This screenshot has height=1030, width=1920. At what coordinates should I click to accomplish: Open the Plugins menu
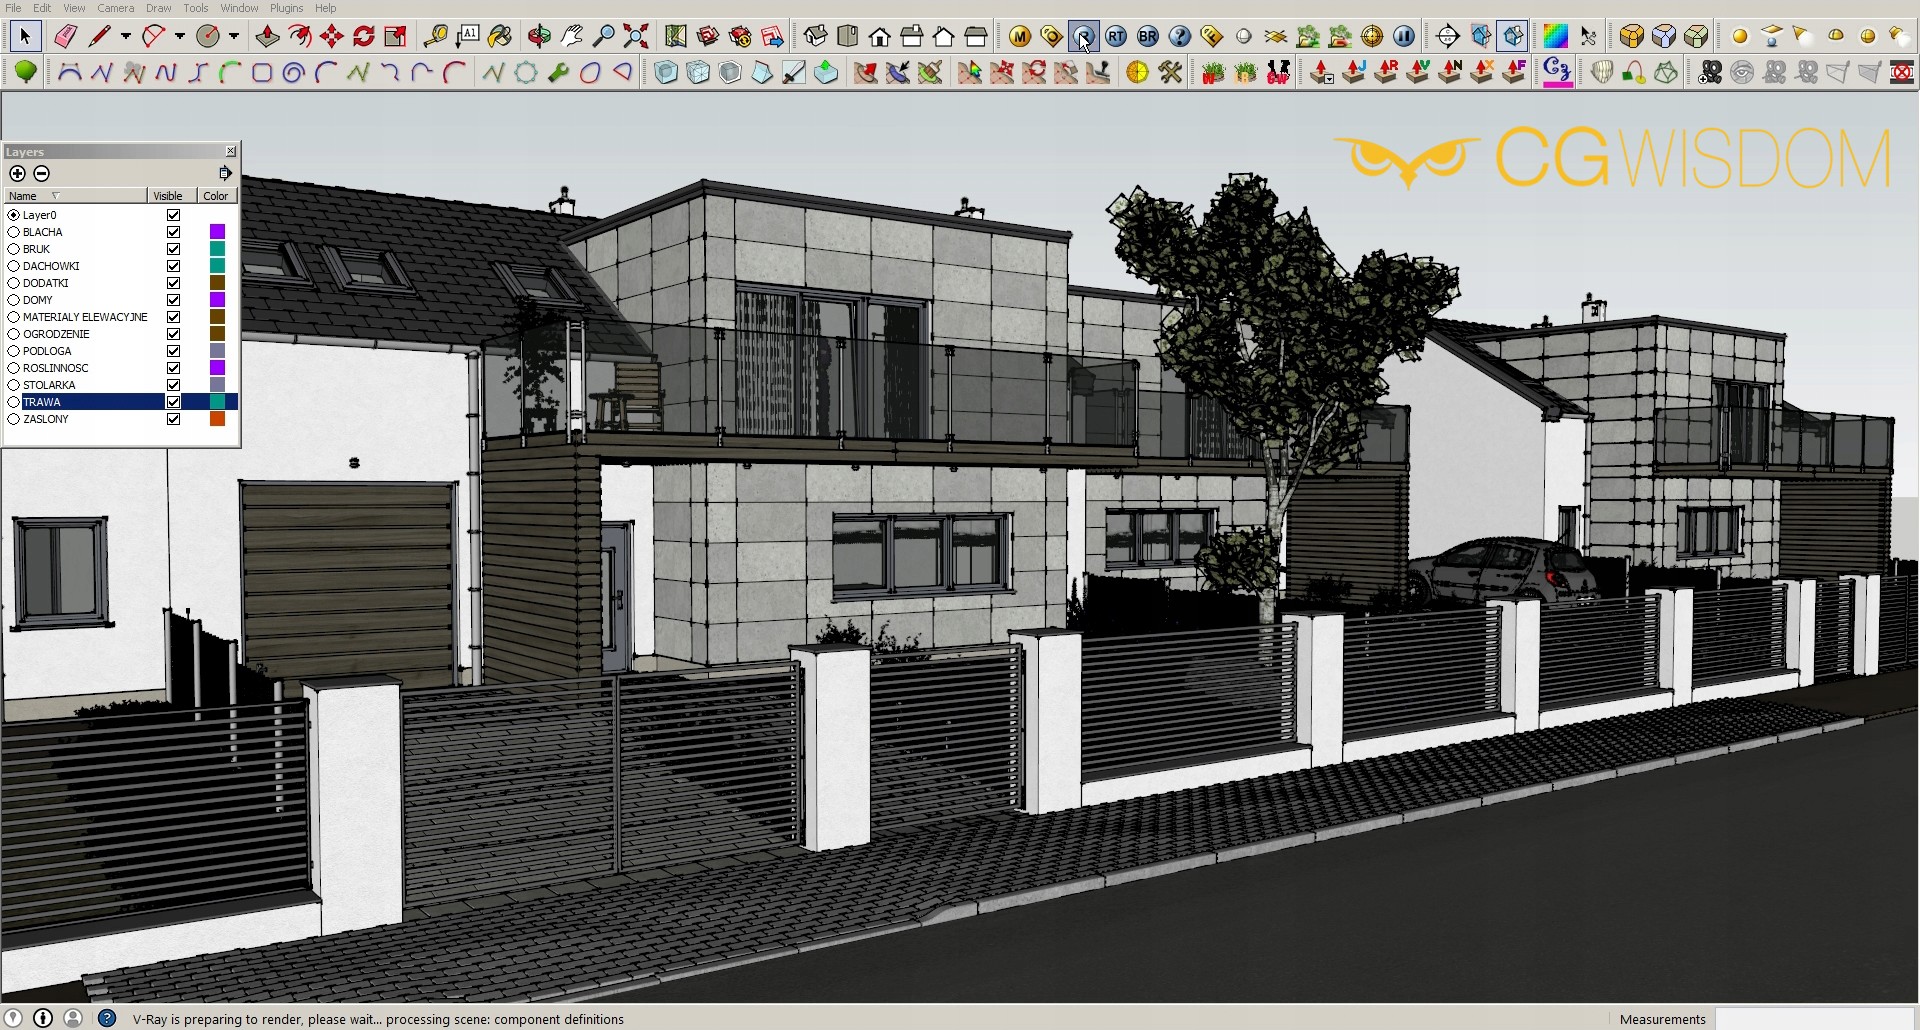coord(286,8)
